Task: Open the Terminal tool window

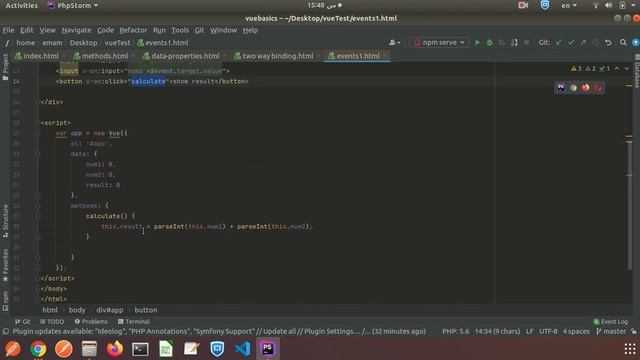Action: 133,322
